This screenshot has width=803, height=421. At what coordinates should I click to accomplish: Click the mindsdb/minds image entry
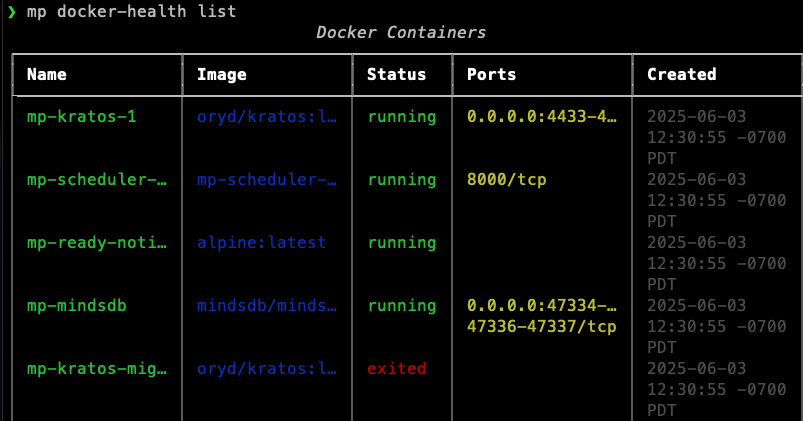(x=266, y=305)
